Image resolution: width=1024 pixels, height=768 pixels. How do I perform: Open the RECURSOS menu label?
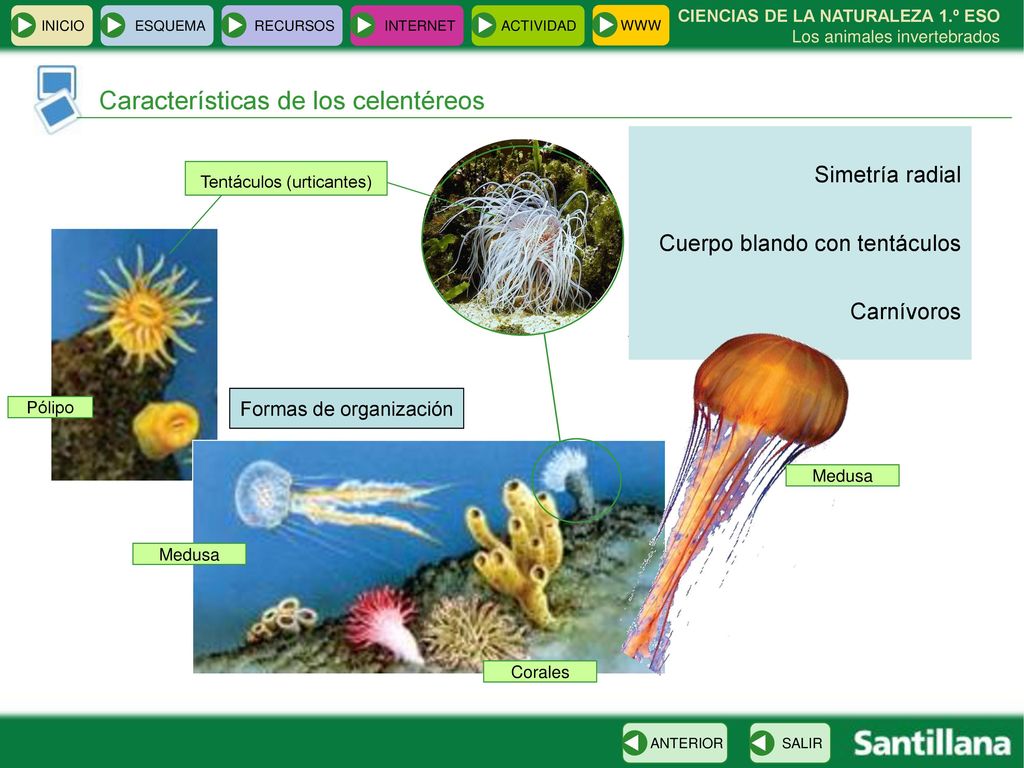click(295, 25)
